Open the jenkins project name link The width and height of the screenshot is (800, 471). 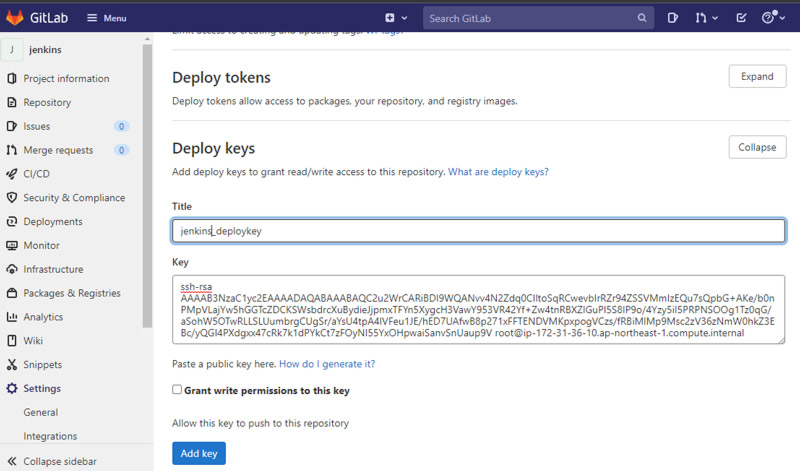(x=45, y=49)
